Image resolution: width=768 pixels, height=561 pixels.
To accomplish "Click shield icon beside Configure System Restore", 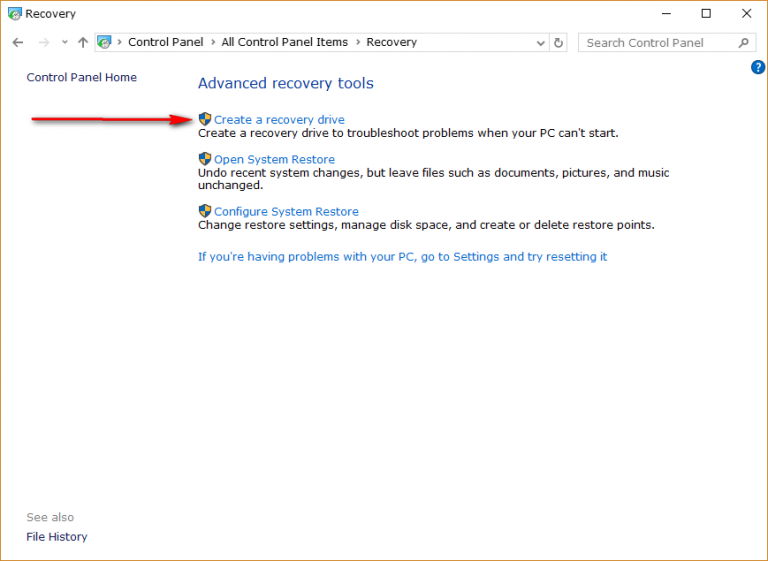I will click(205, 211).
